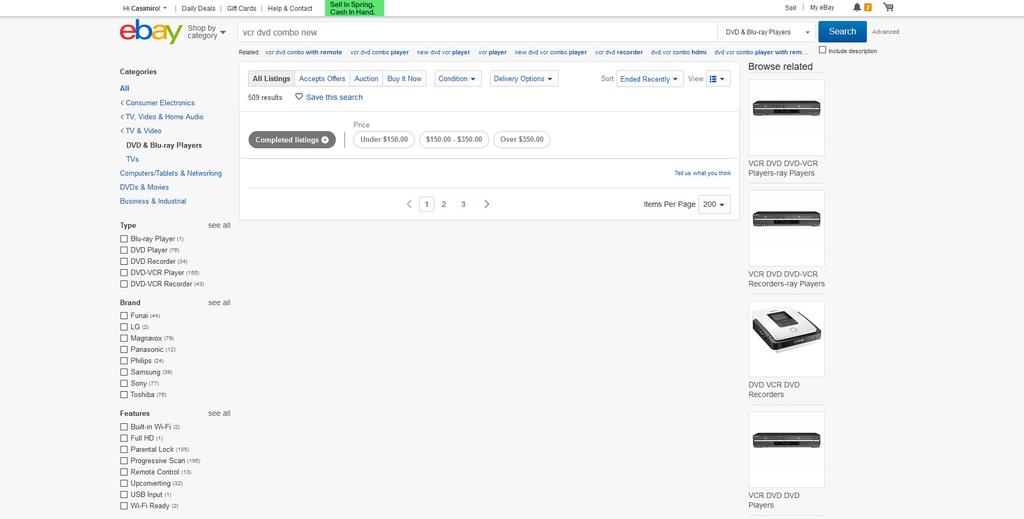1024x519 pixels.
Task: Tick Include description checkbox
Action: click(x=822, y=50)
